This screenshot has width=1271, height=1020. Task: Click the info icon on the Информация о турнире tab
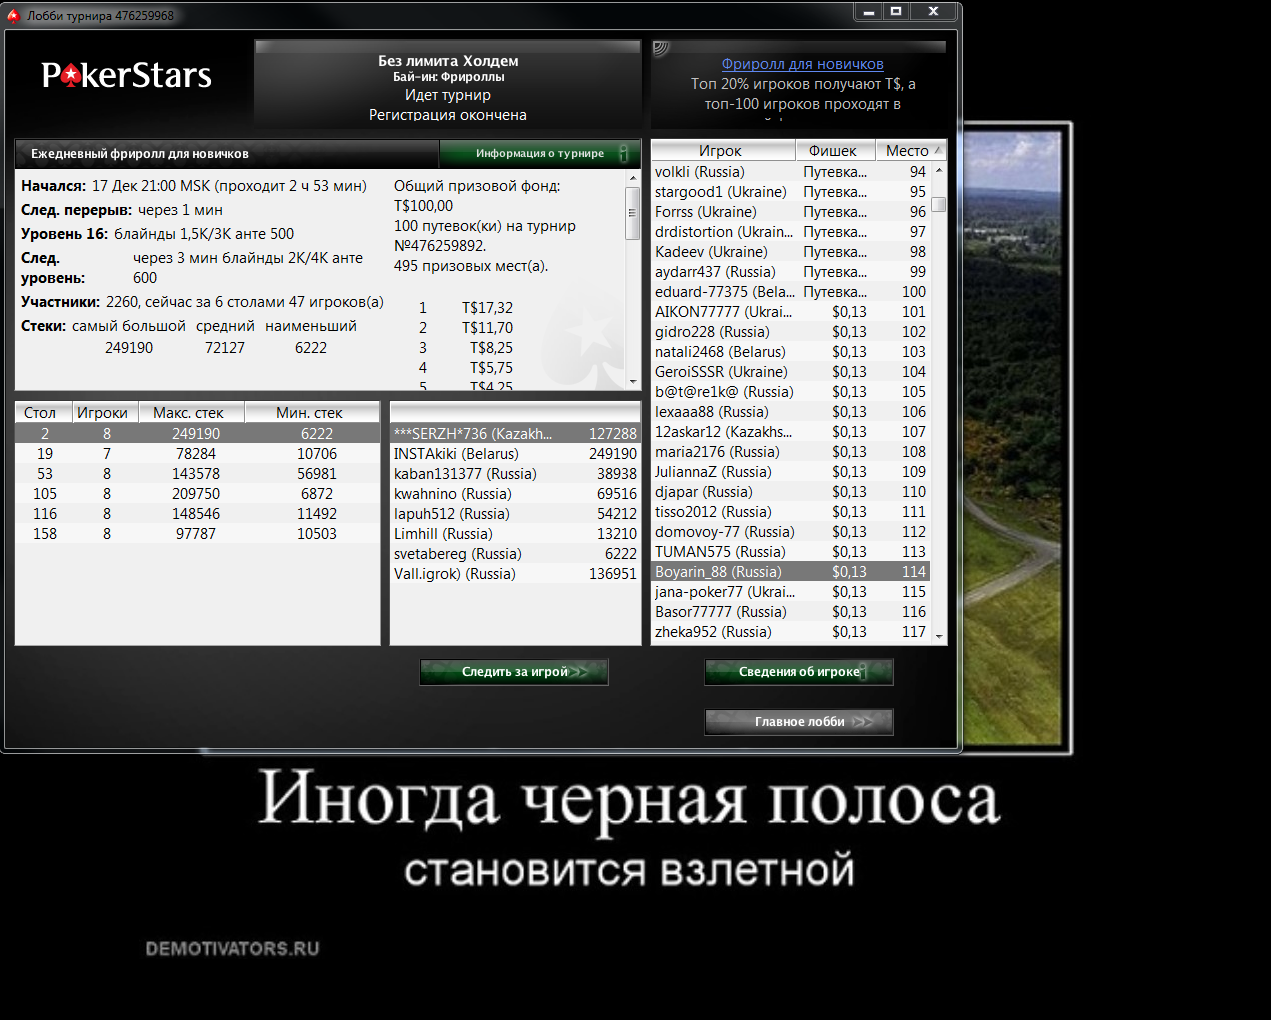624,153
